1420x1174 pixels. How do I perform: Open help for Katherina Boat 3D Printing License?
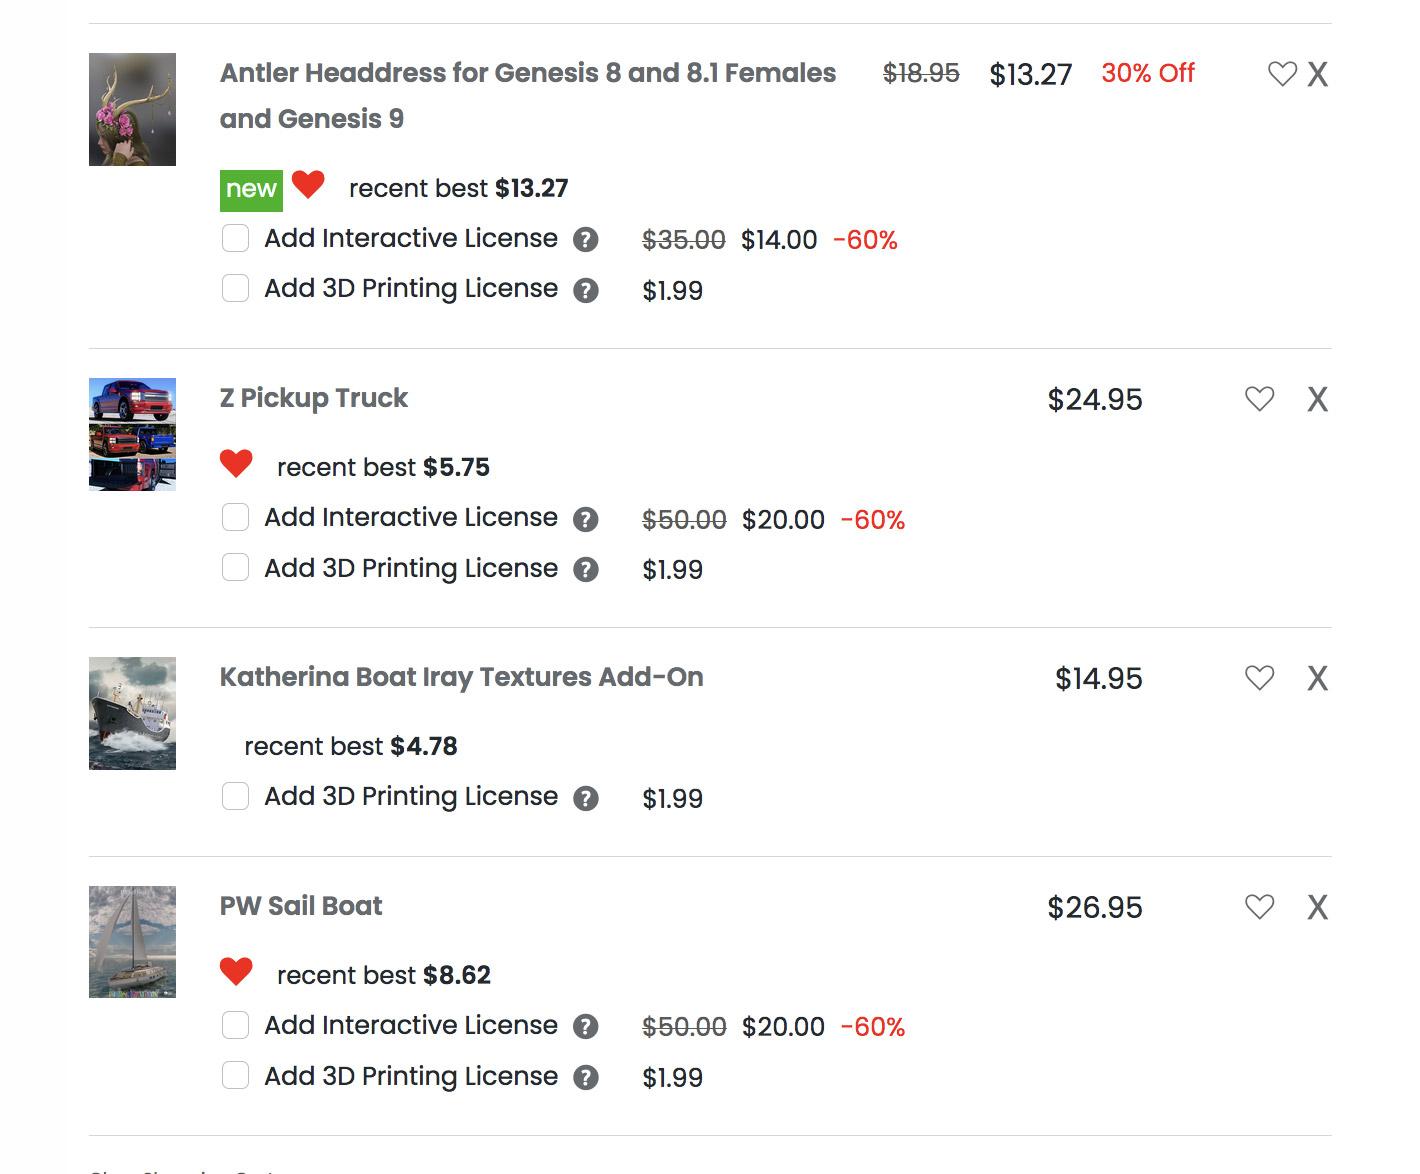(x=586, y=799)
